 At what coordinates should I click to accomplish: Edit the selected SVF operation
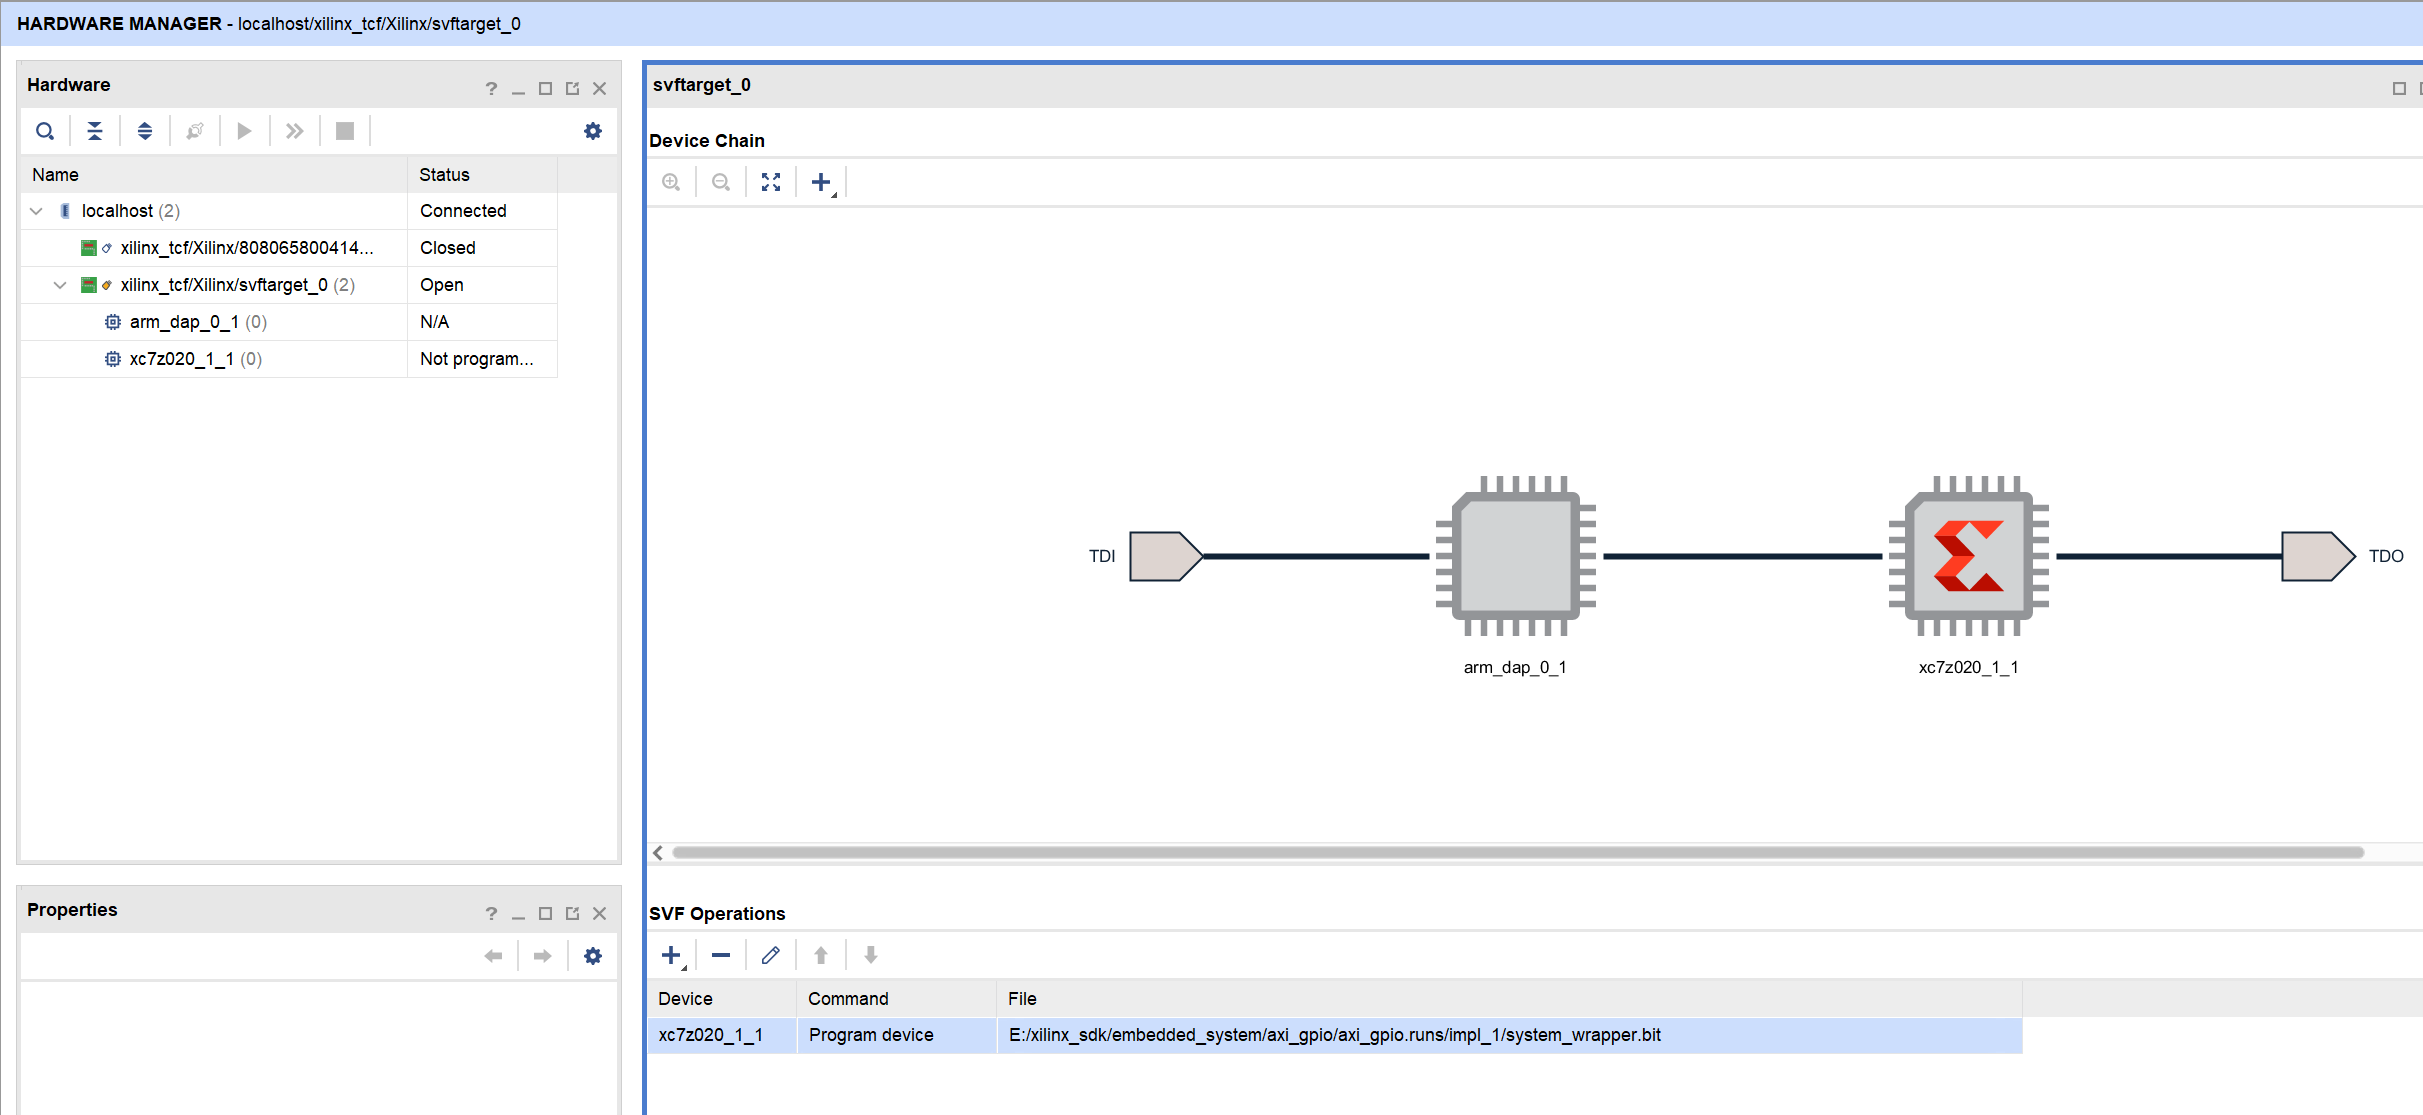[771, 956]
